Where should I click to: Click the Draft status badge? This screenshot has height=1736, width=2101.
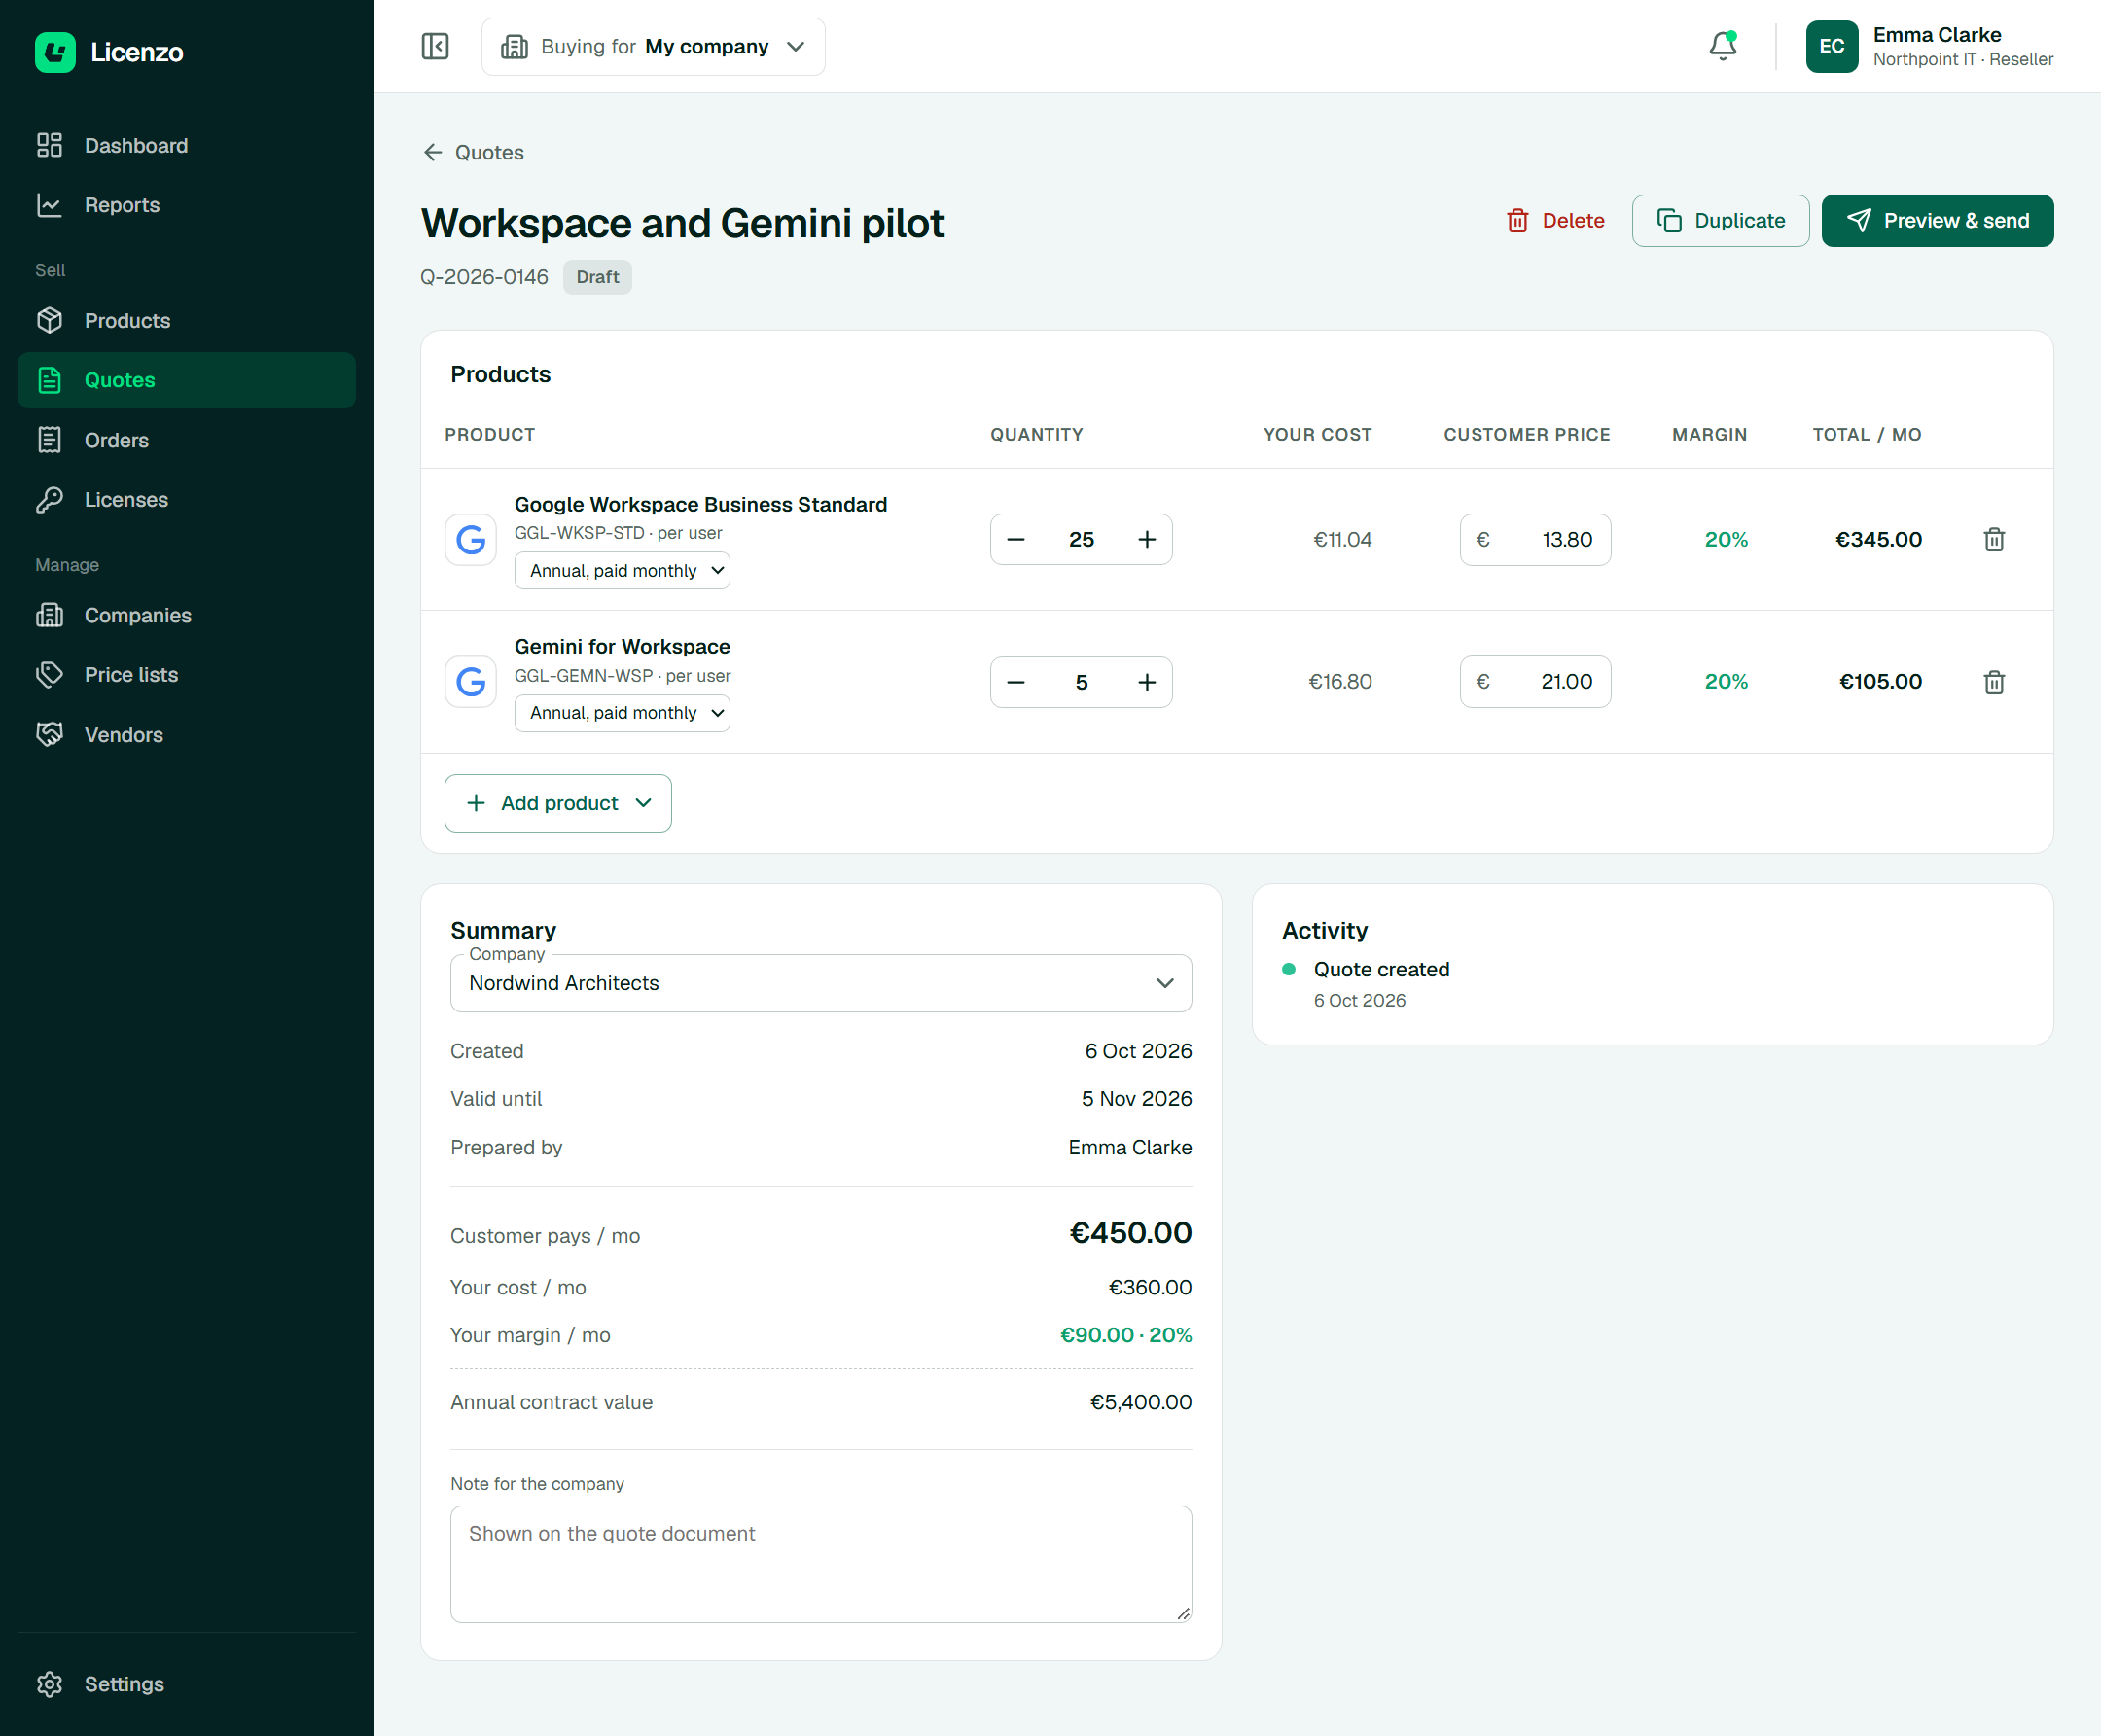pos(597,277)
